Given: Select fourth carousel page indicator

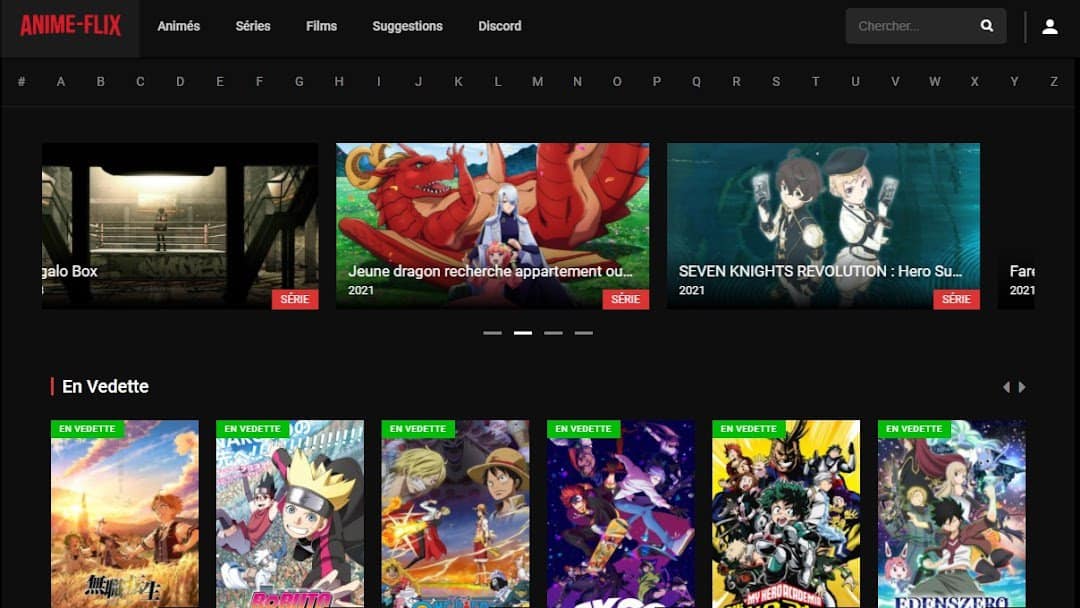Looking at the screenshot, I should [x=583, y=333].
